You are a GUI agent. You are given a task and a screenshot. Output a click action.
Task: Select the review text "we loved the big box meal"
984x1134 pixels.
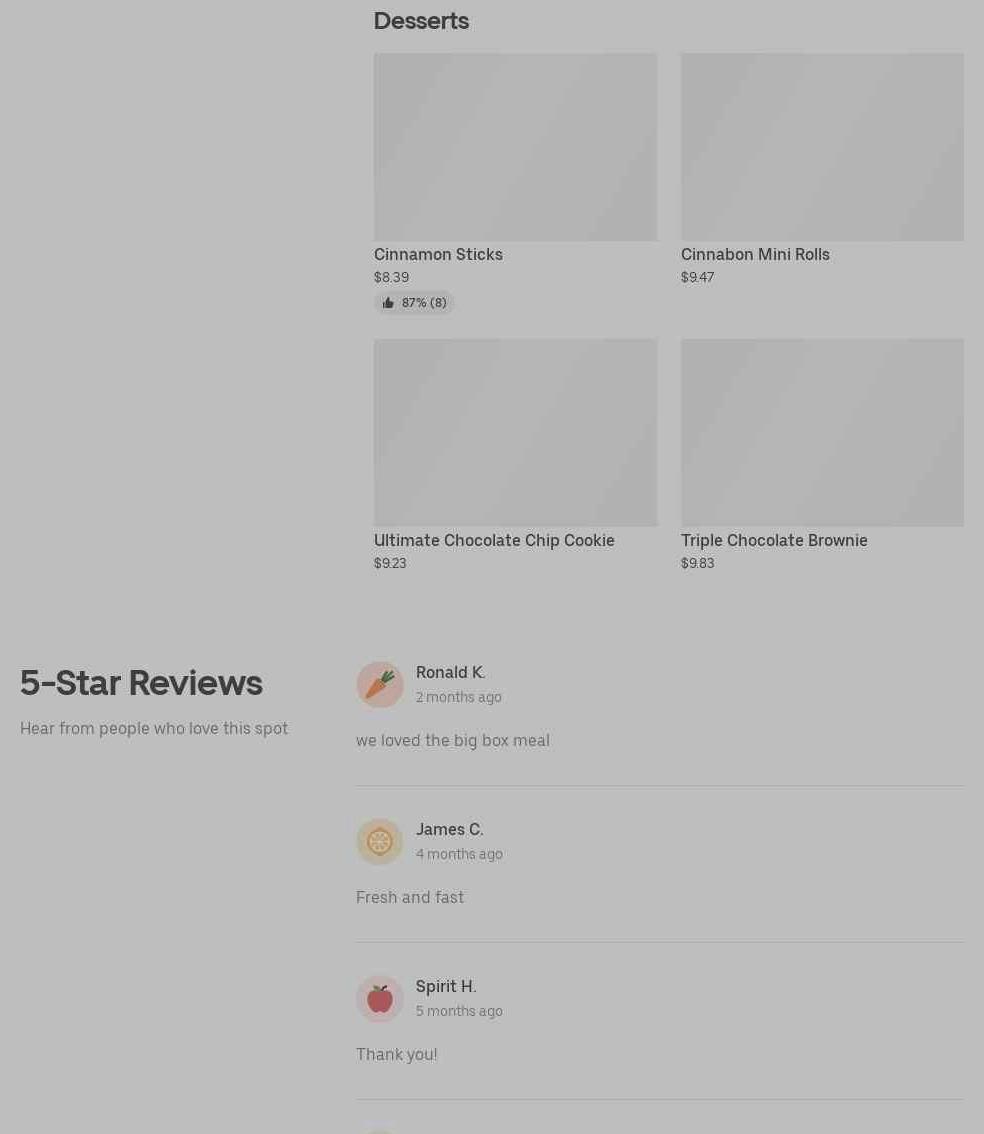click(453, 741)
